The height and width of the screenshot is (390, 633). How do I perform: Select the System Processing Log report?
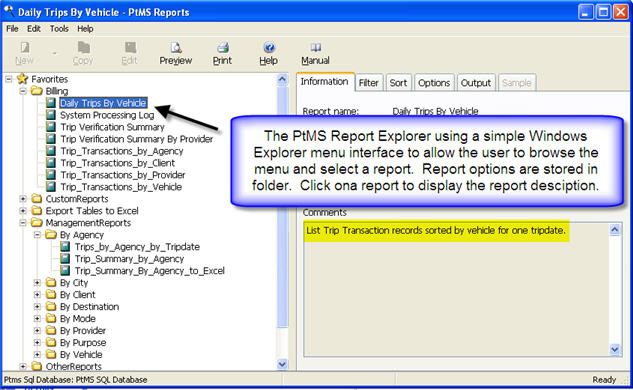point(107,115)
